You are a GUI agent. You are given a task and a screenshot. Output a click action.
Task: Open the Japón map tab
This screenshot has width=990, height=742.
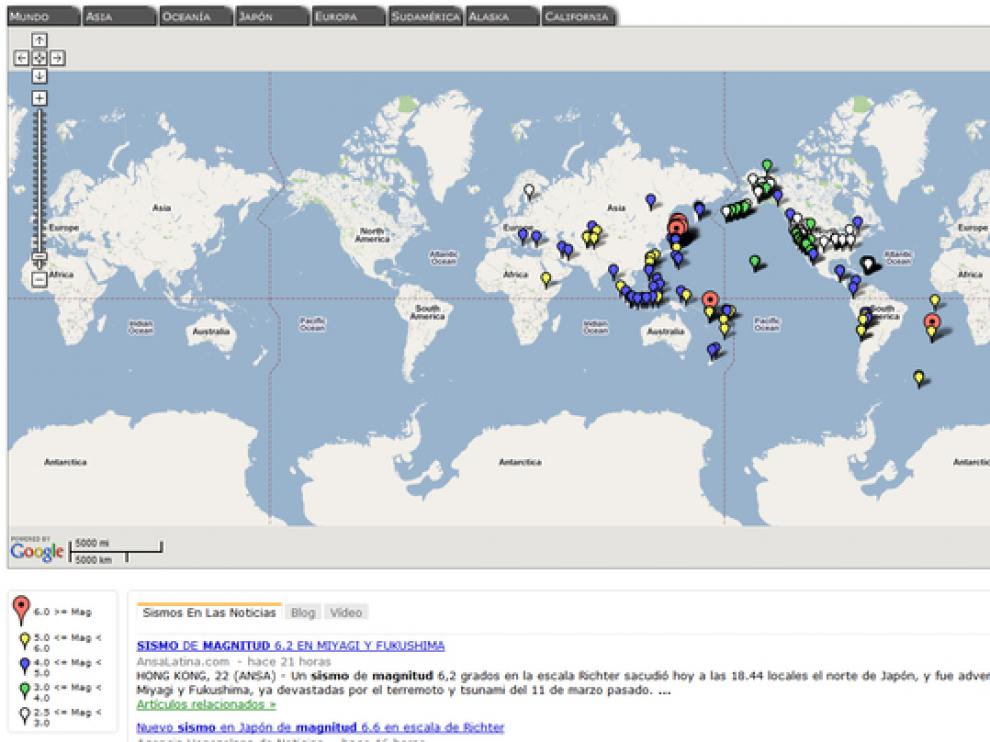(x=272, y=16)
